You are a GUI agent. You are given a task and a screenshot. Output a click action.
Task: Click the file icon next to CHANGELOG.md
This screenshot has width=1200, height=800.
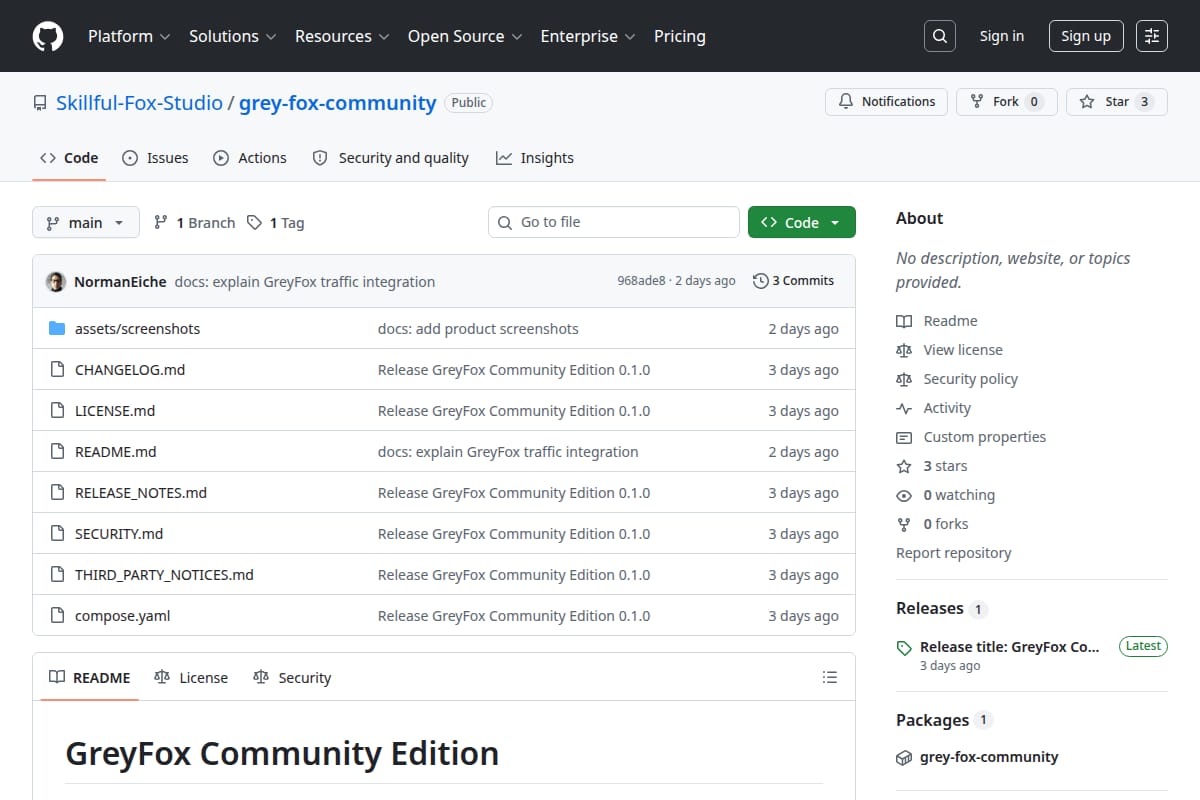pos(56,370)
